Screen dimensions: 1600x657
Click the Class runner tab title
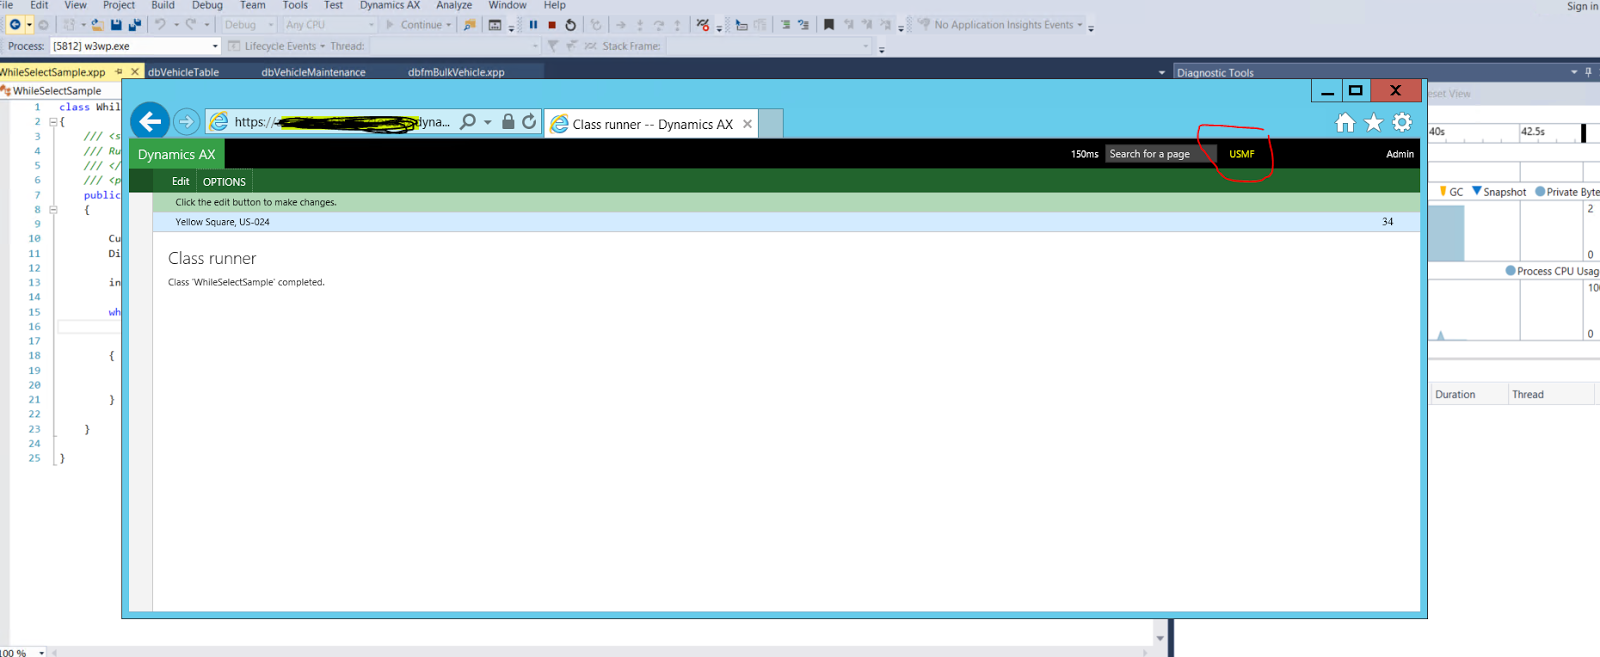pos(652,124)
